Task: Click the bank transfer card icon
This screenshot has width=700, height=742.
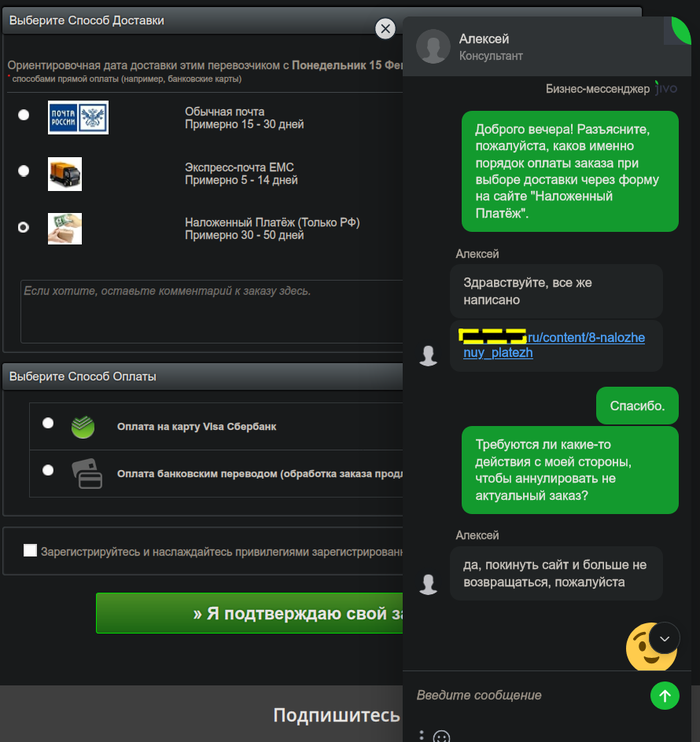Action: [87, 474]
